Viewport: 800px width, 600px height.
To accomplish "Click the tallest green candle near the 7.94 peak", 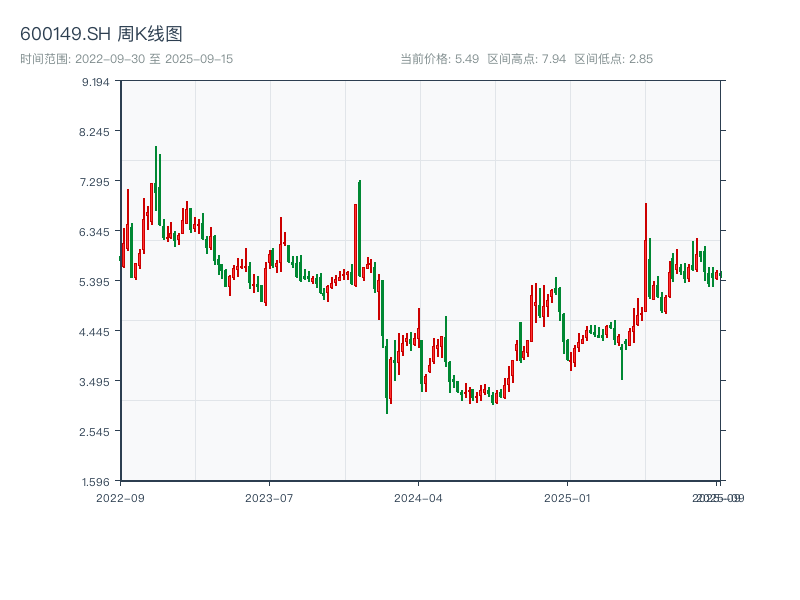I will coord(156,178).
